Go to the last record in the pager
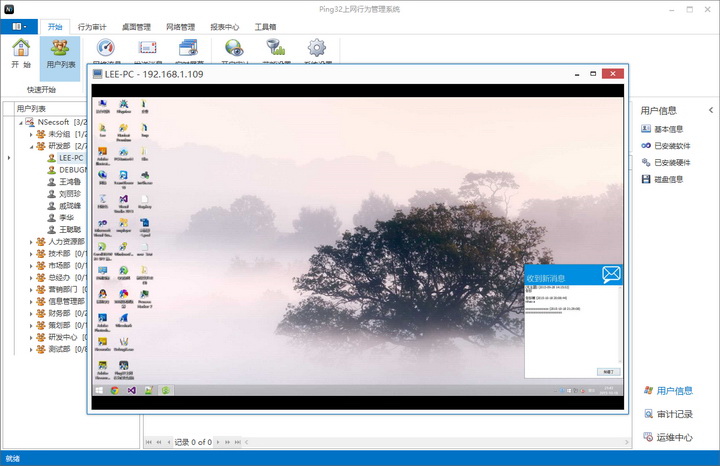 [x=237, y=442]
